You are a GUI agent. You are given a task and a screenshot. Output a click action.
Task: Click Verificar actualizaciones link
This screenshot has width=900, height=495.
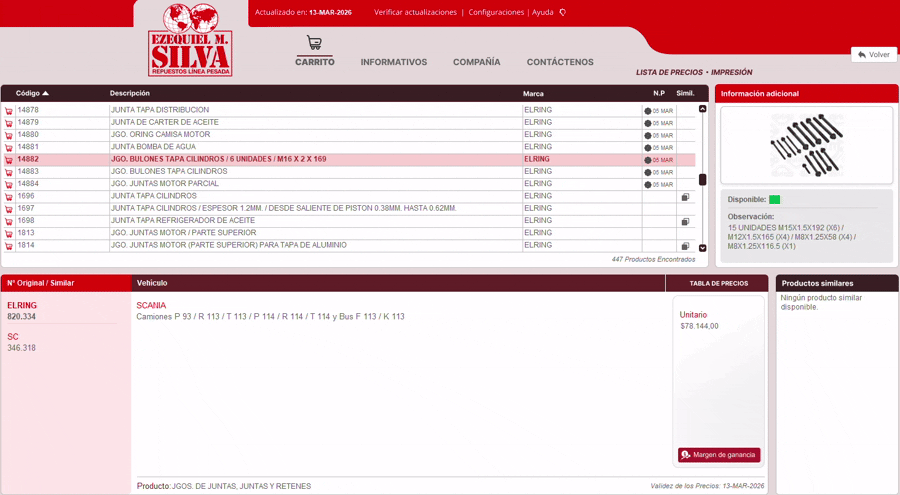click(415, 13)
